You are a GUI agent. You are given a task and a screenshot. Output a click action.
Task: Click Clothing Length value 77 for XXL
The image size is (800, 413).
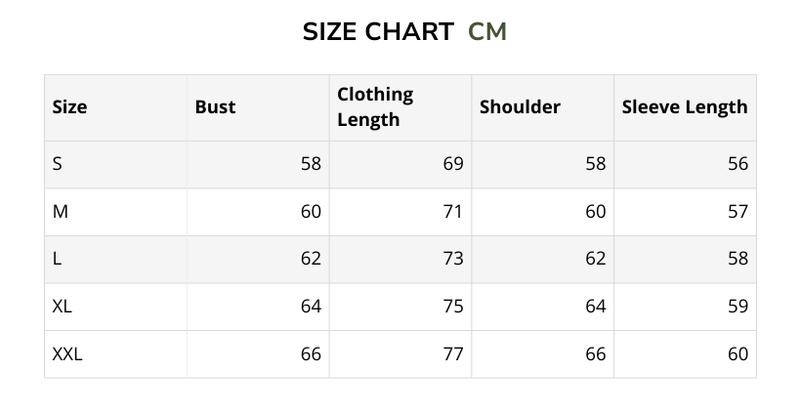pyautogui.click(x=453, y=354)
